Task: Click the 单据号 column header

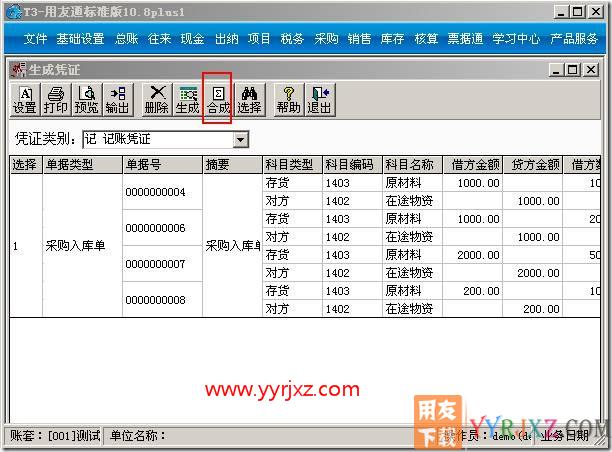Action: pos(162,165)
